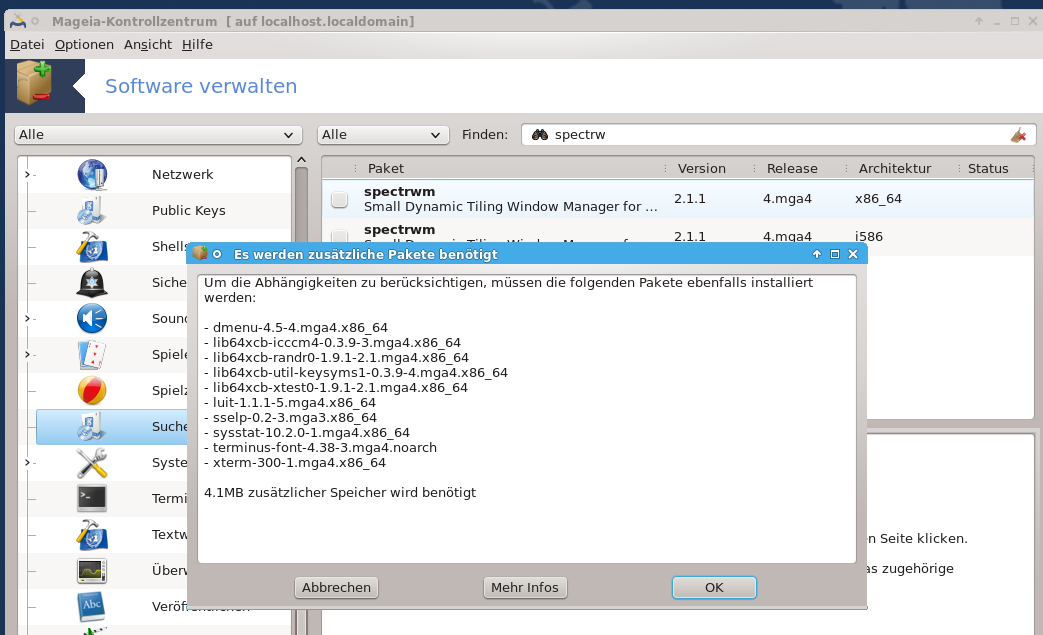Confirm the dependencies with OK
This screenshot has width=1043, height=635.
coord(714,588)
